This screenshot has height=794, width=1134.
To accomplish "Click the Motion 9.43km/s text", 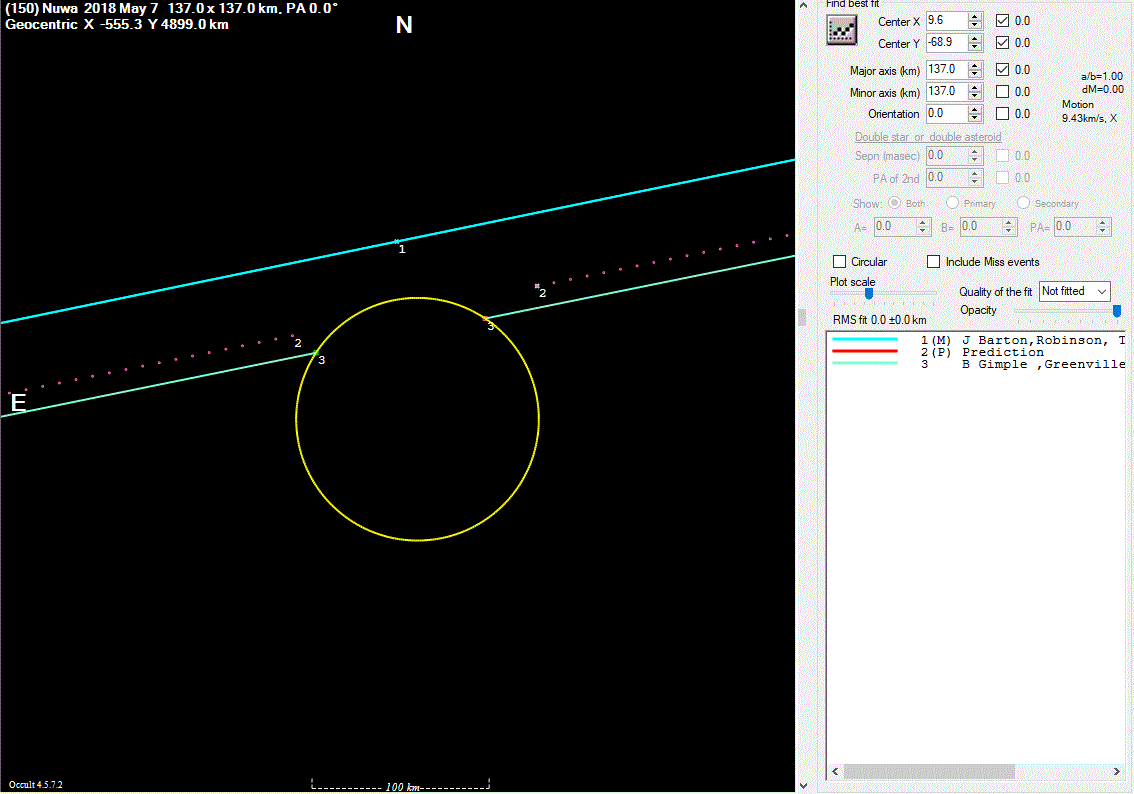I will (1089, 111).
